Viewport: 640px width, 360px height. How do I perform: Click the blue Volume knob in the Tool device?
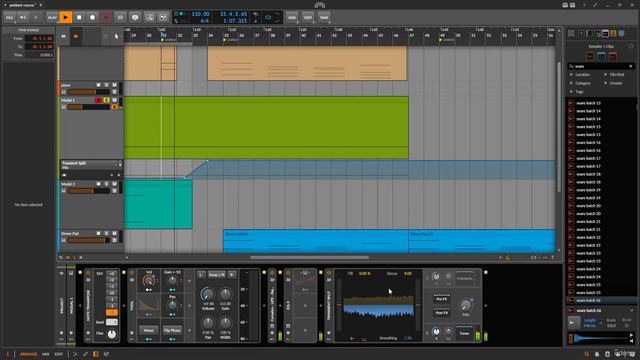(207, 294)
